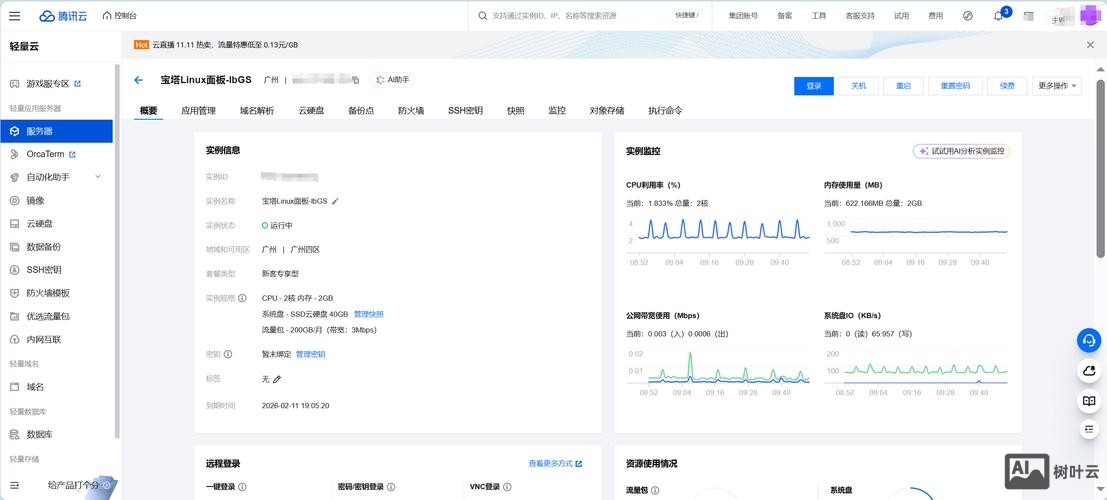Viewport: 1107px width, 500px height.
Task: Open the 集团账号 menu
Action: point(743,16)
